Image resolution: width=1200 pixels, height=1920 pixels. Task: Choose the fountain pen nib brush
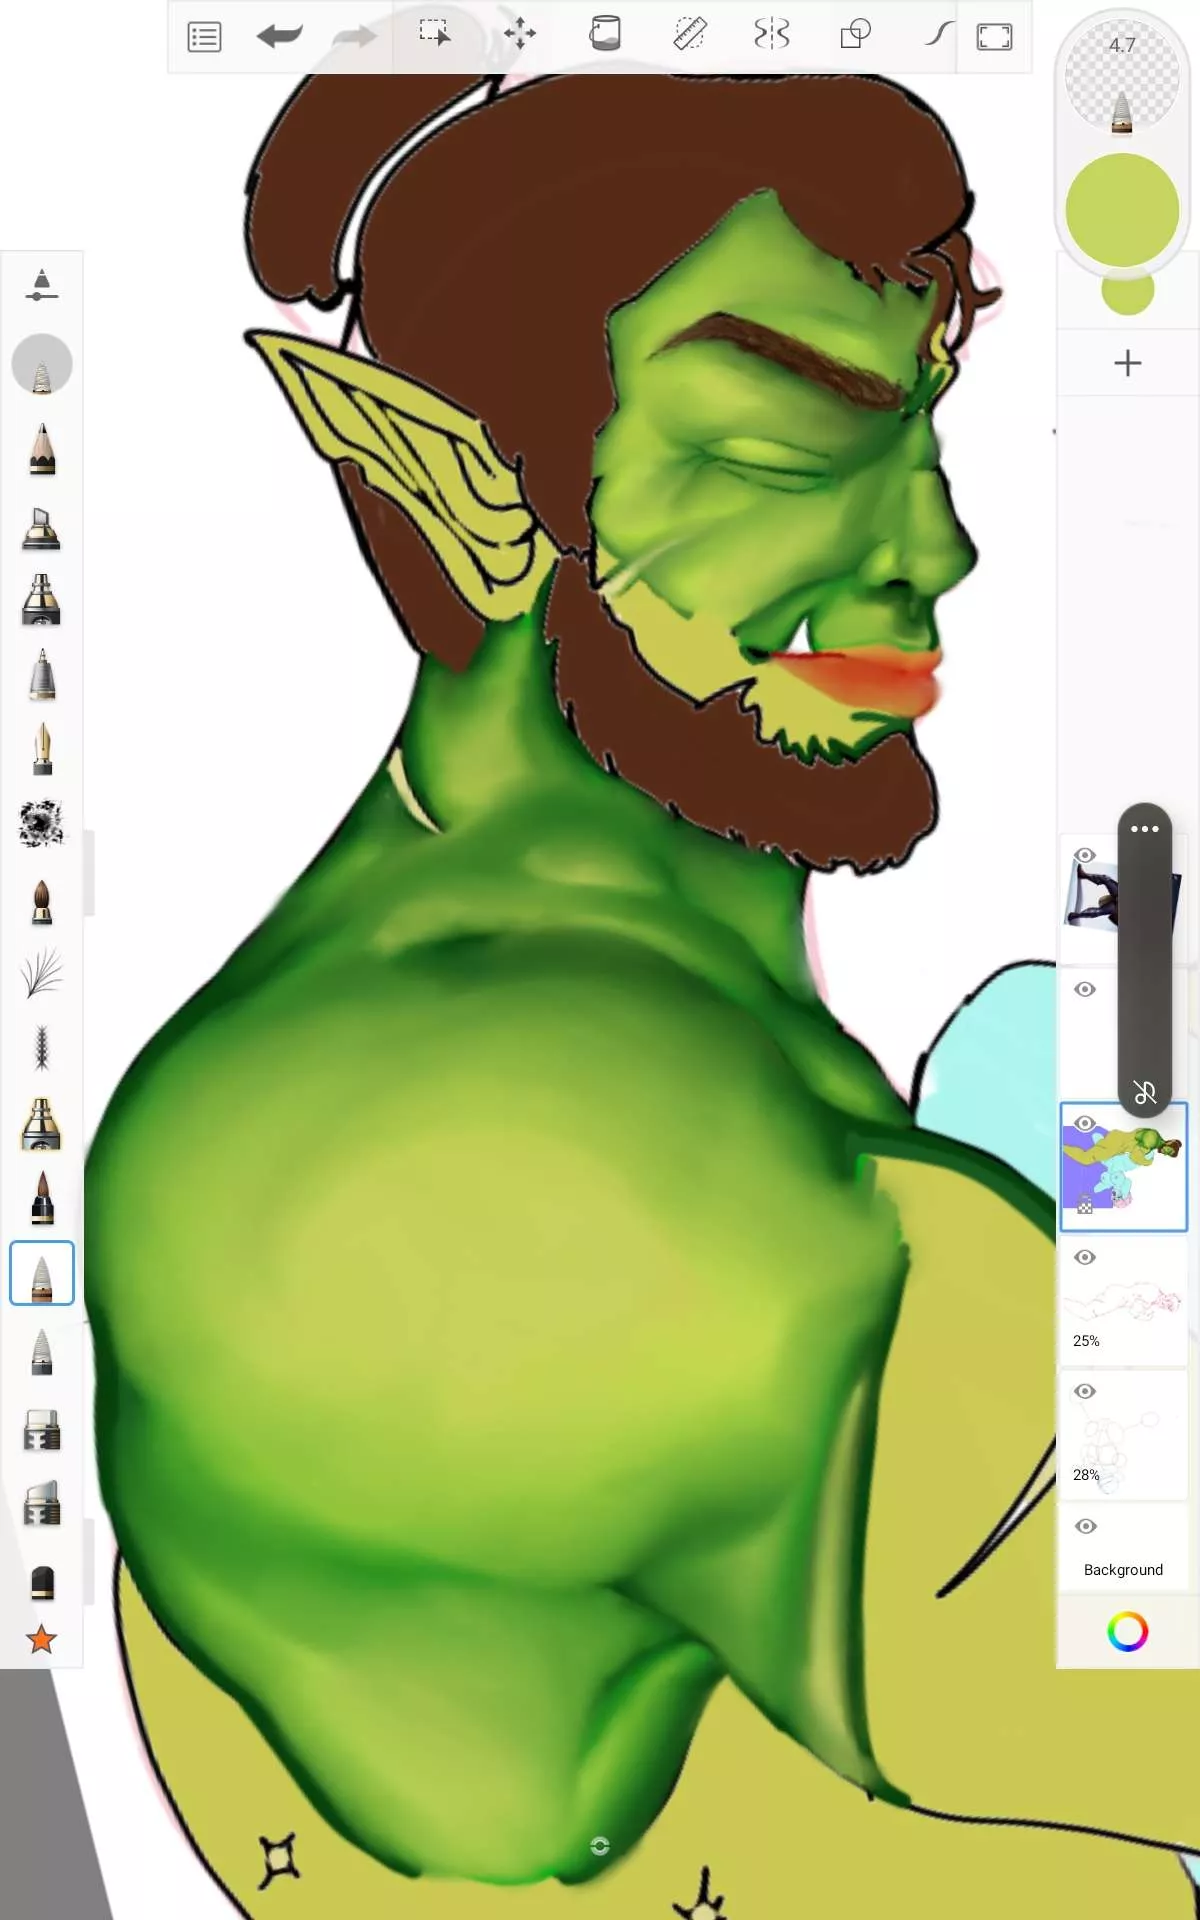pyautogui.click(x=42, y=749)
